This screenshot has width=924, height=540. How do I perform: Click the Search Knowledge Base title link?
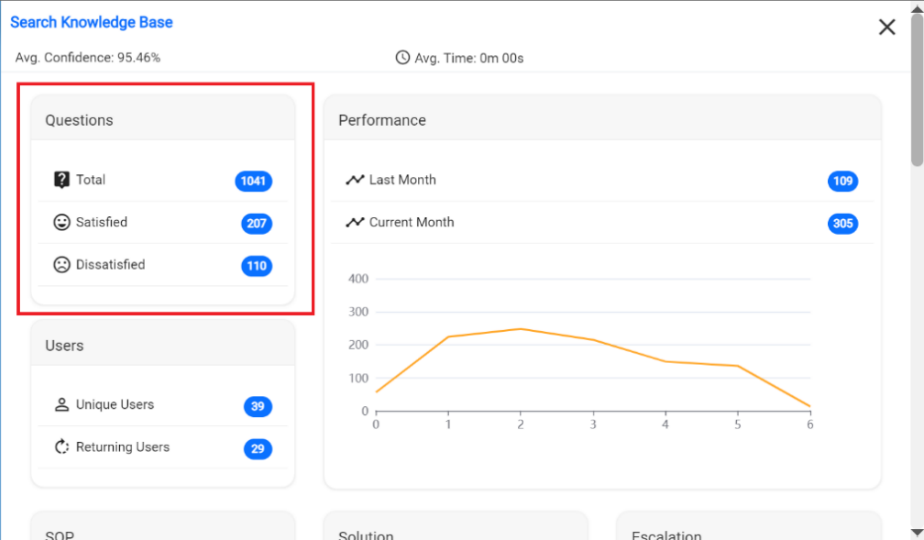click(91, 22)
